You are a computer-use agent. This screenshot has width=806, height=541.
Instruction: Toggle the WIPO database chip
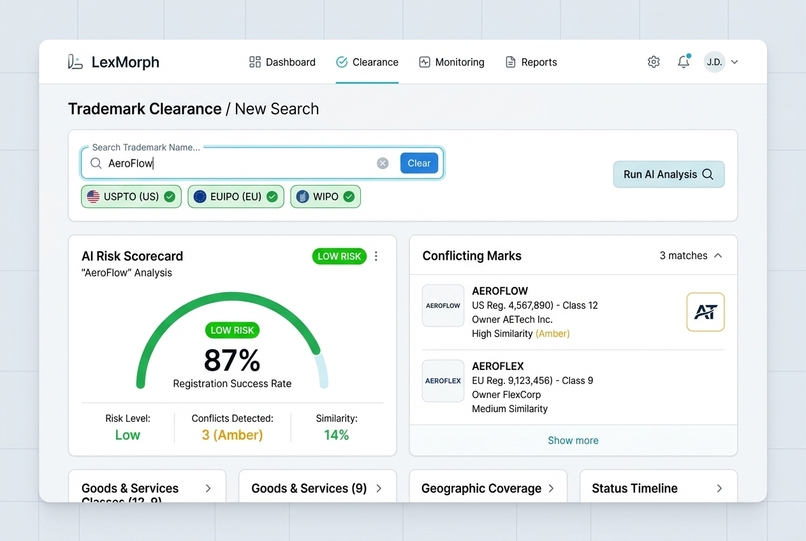[325, 196]
